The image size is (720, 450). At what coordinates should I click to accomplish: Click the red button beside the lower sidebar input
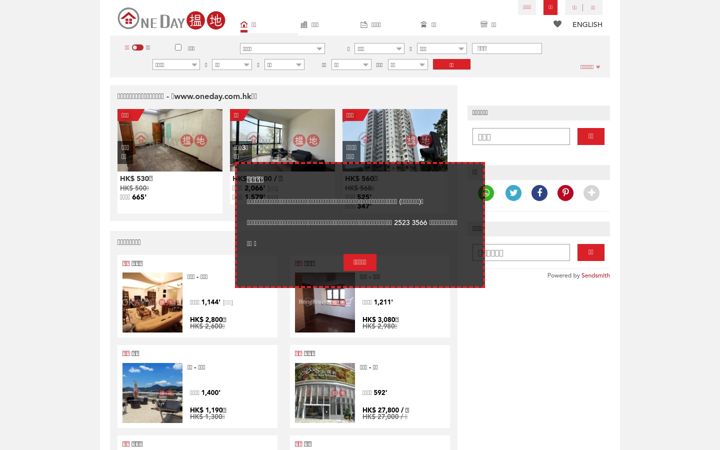[591, 253]
